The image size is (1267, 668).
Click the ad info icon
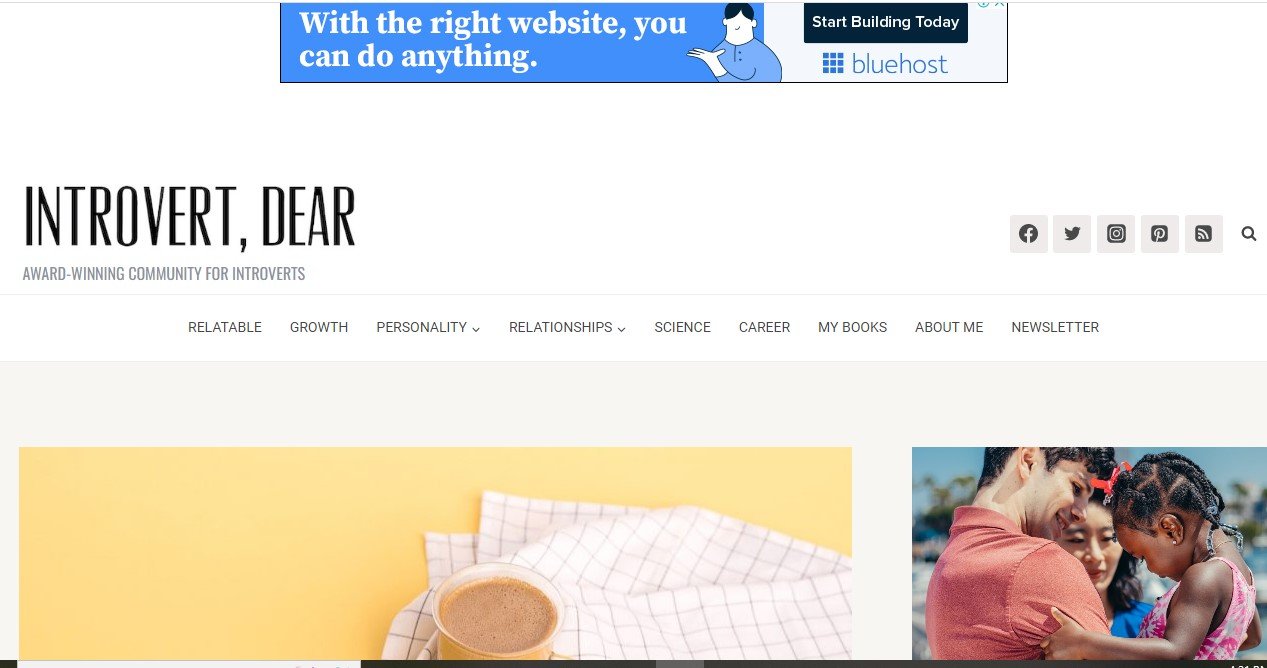984,4
